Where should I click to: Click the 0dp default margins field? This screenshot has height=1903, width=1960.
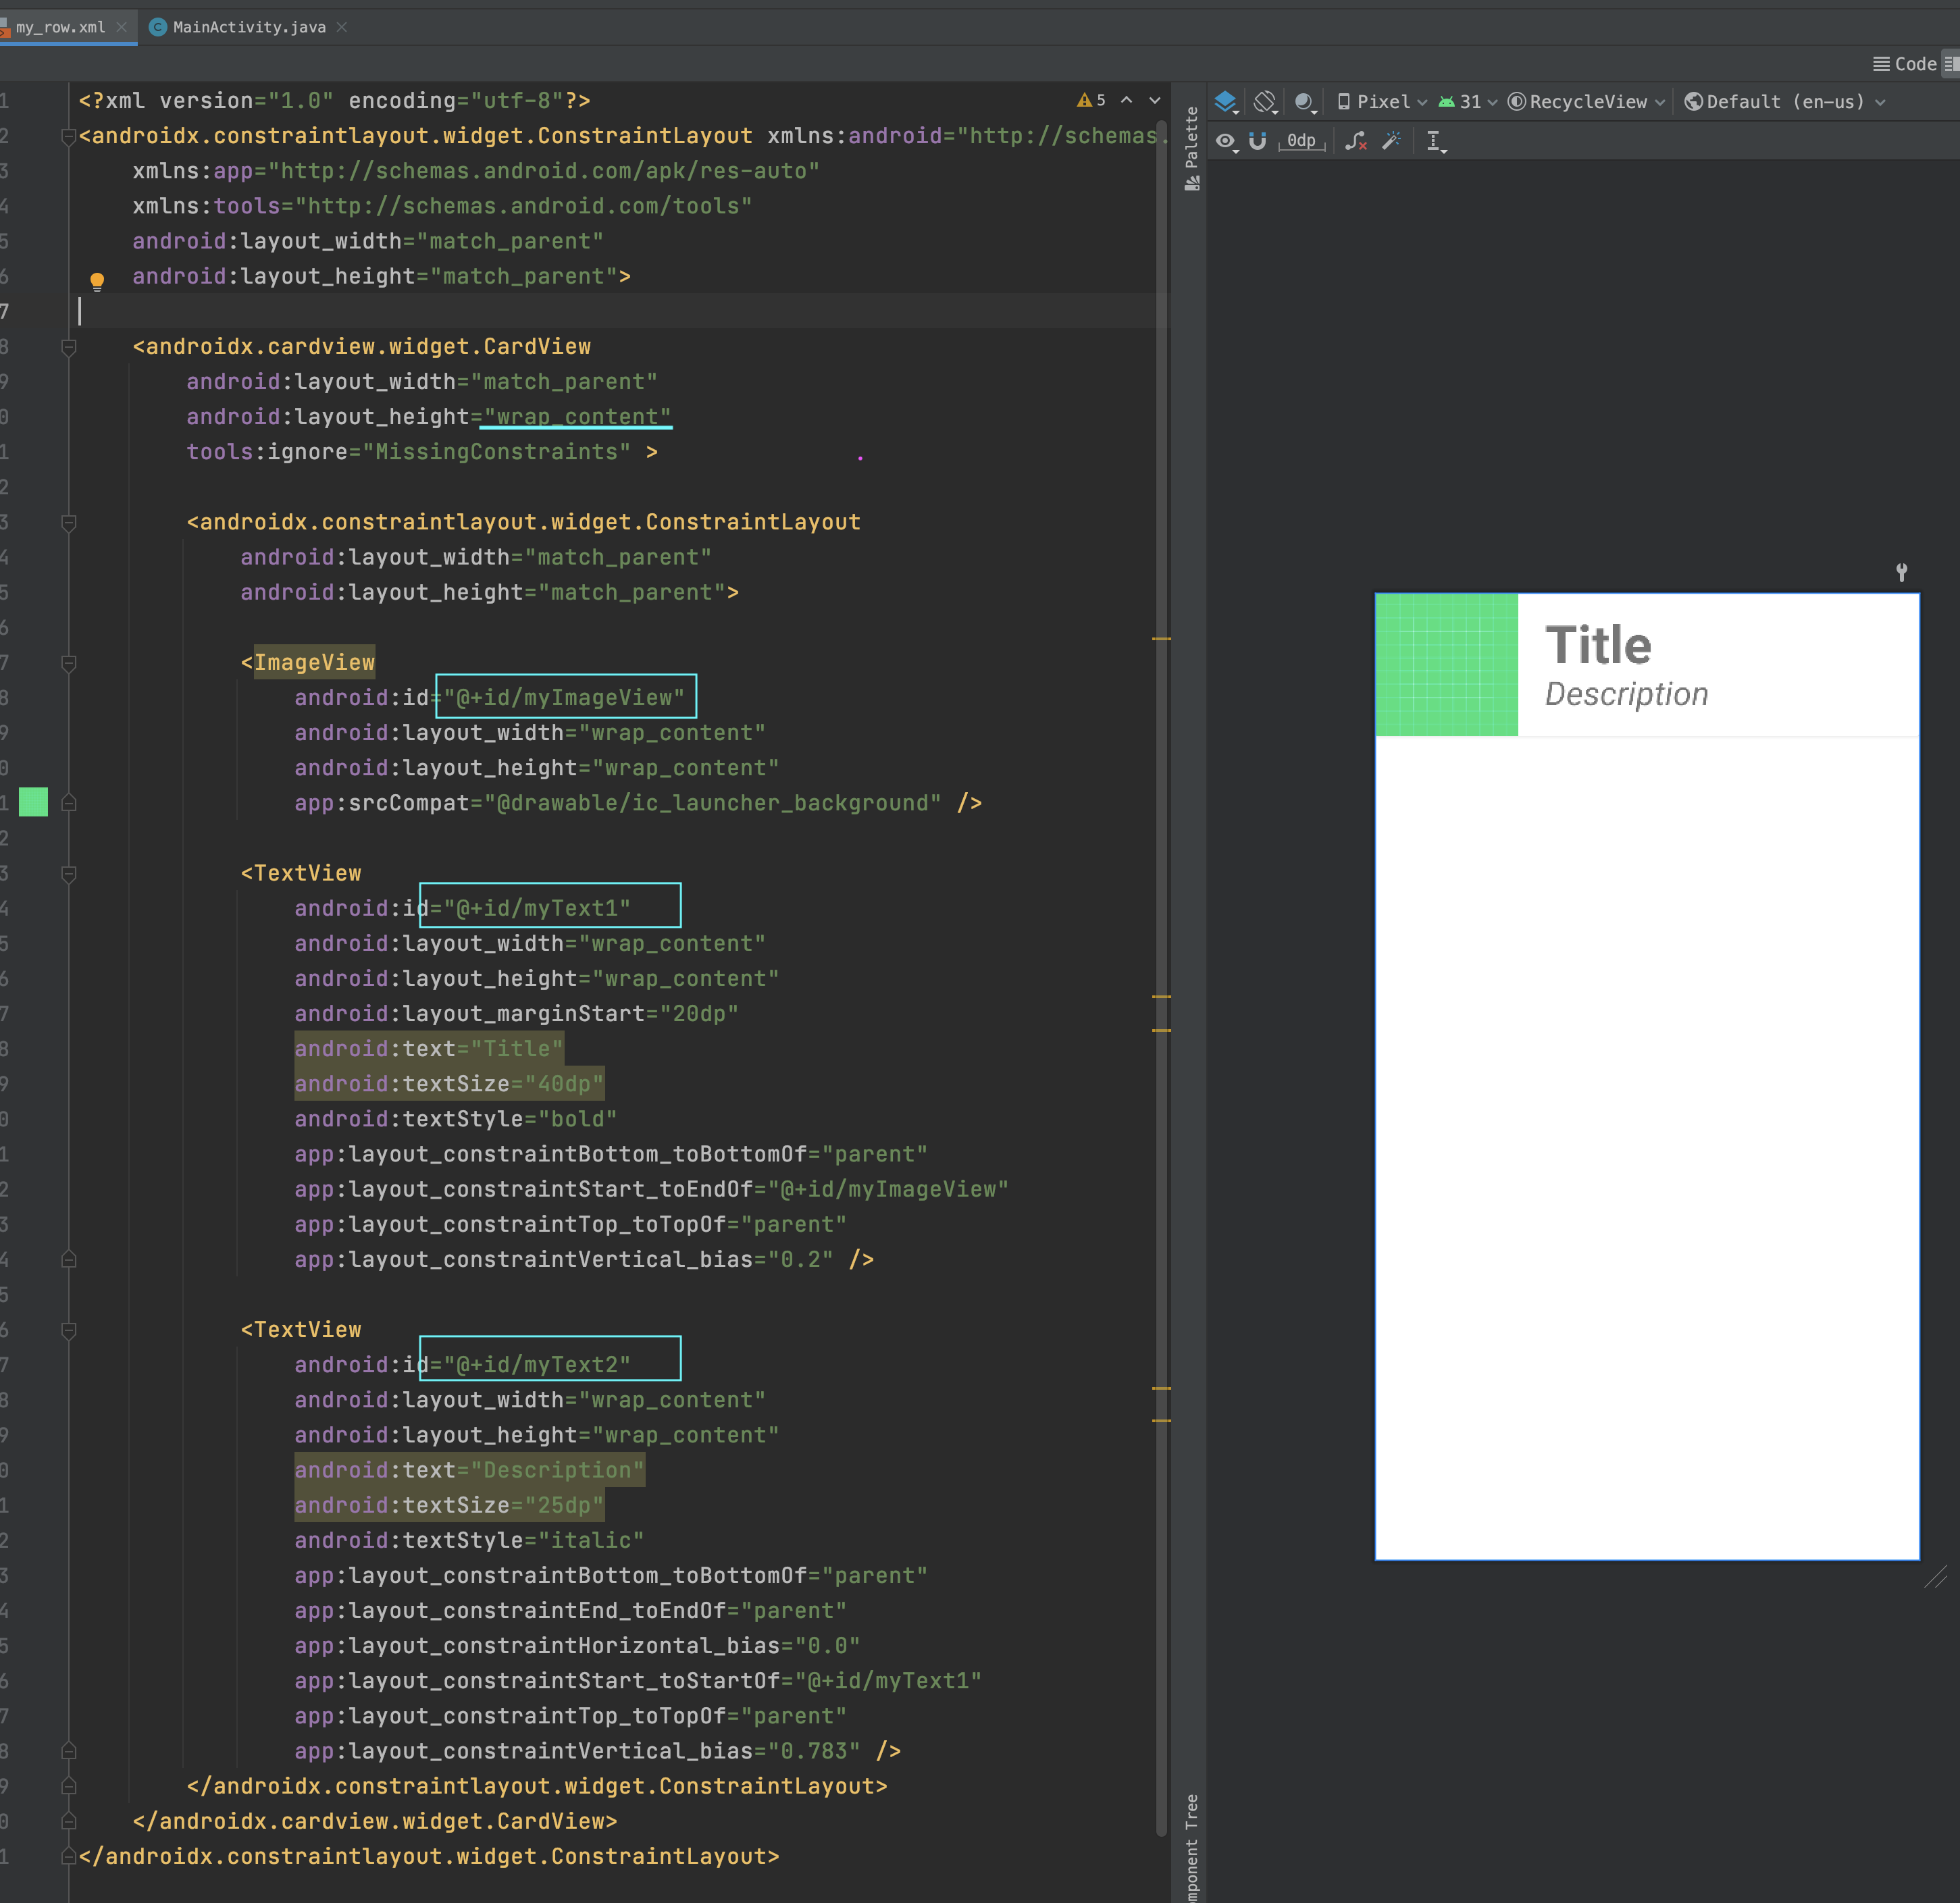[1301, 141]
